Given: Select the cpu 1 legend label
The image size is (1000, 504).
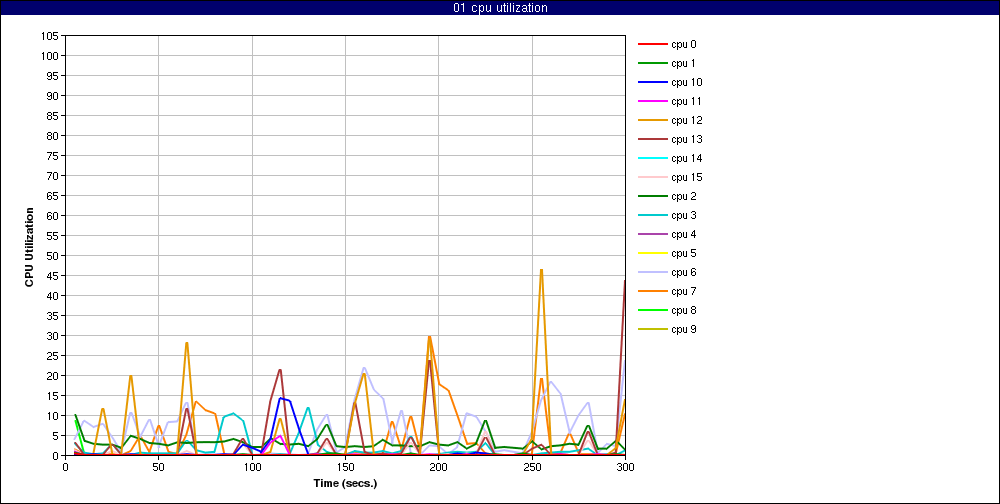Looking at the screenshot, I should coord(684,63).
